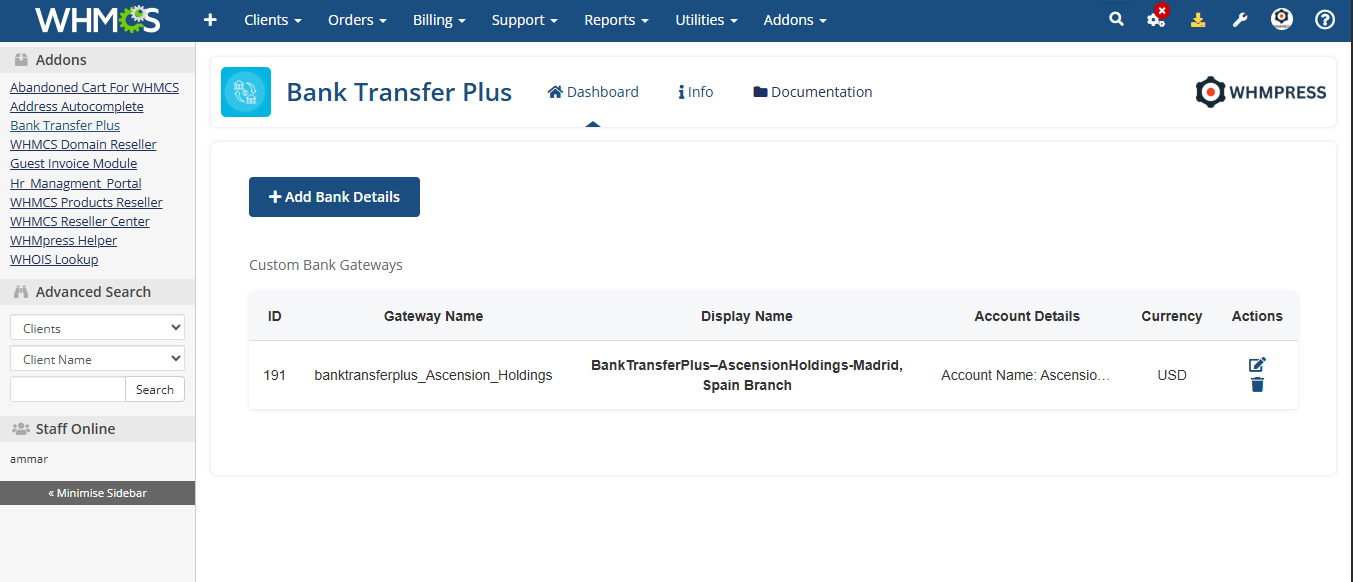Open the WHOIS Lookup addon link
This screenshot has height=582, width=1353.
tap(54, 260)
